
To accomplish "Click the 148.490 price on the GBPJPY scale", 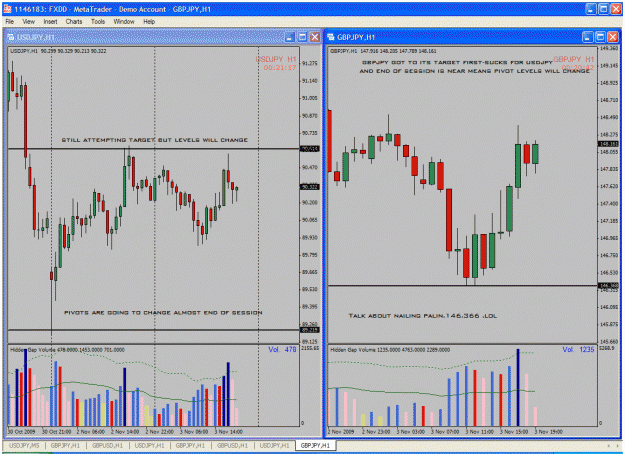I will click(x=609, y=117).
